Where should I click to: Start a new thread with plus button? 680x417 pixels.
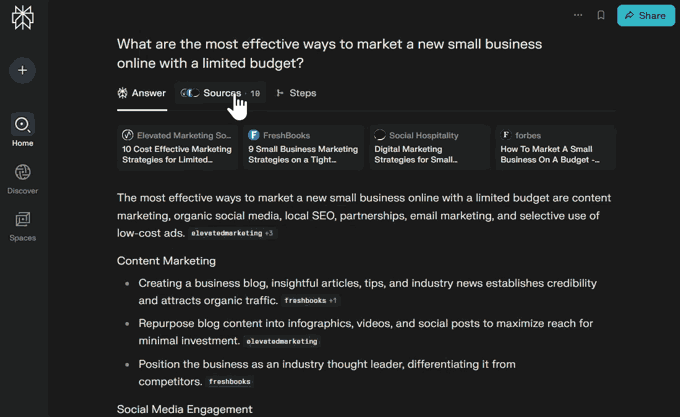coord(22,70)
